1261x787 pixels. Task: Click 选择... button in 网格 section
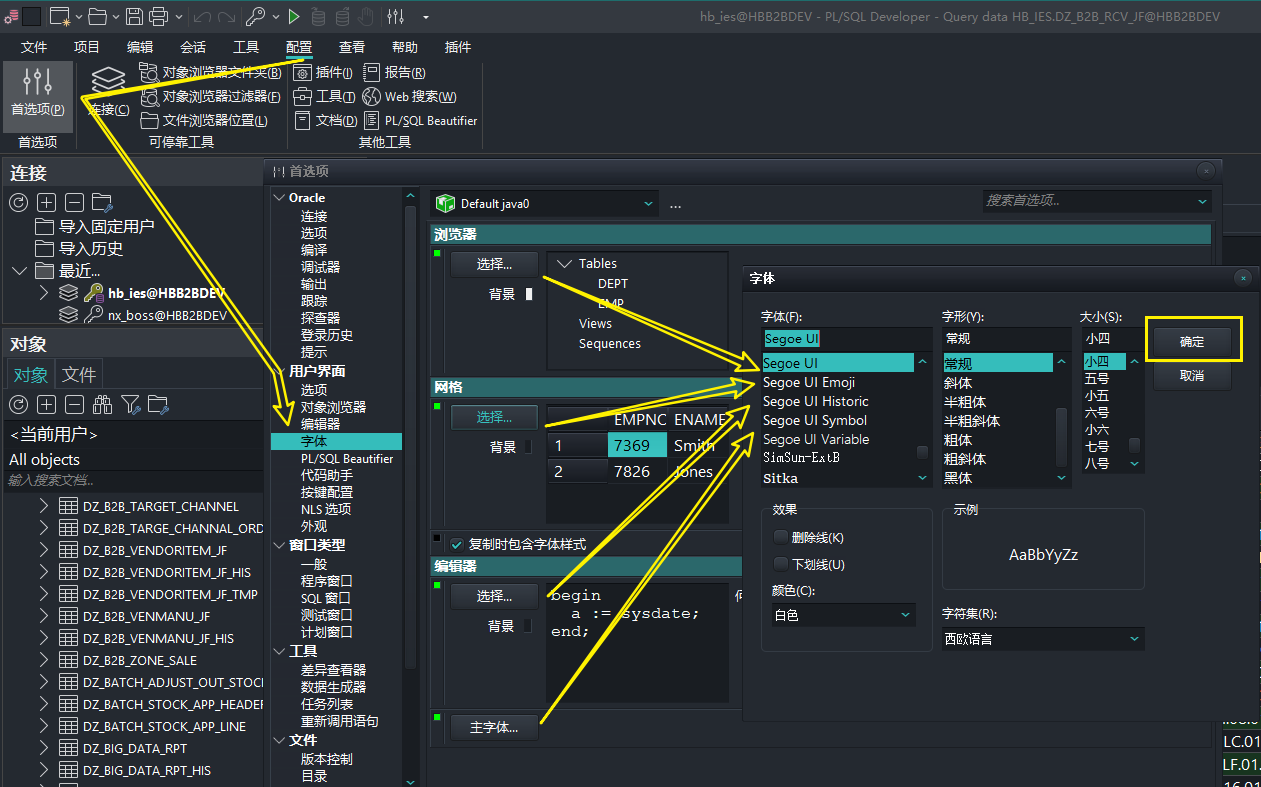[494, 417]
